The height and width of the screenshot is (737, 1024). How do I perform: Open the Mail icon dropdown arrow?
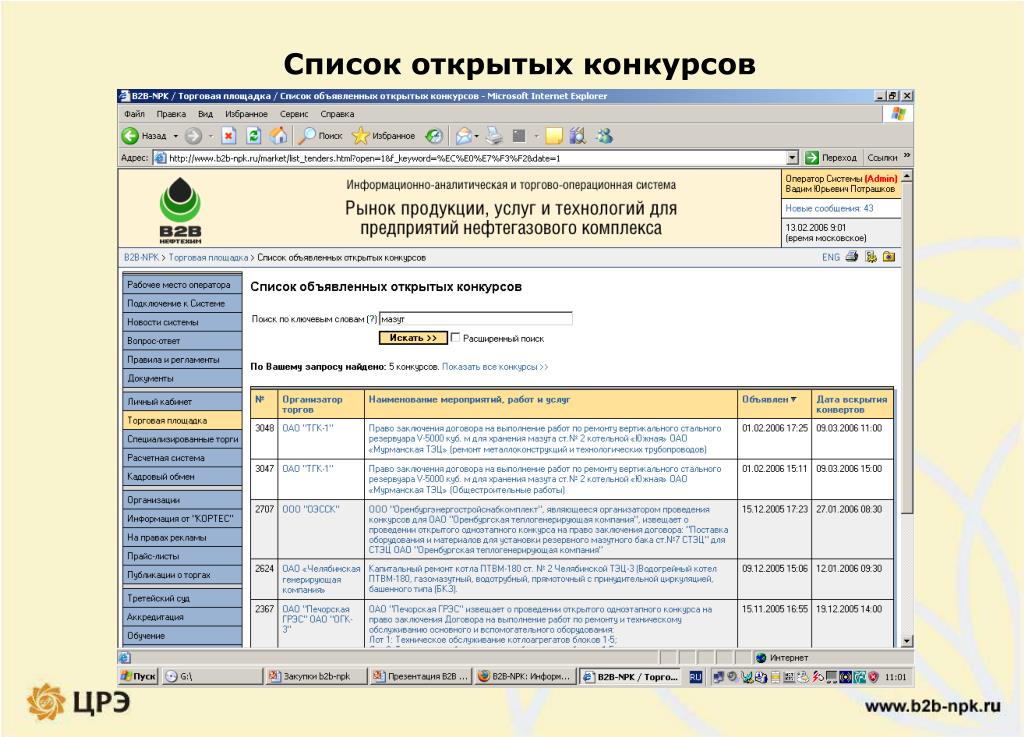[x=477, y=136]
